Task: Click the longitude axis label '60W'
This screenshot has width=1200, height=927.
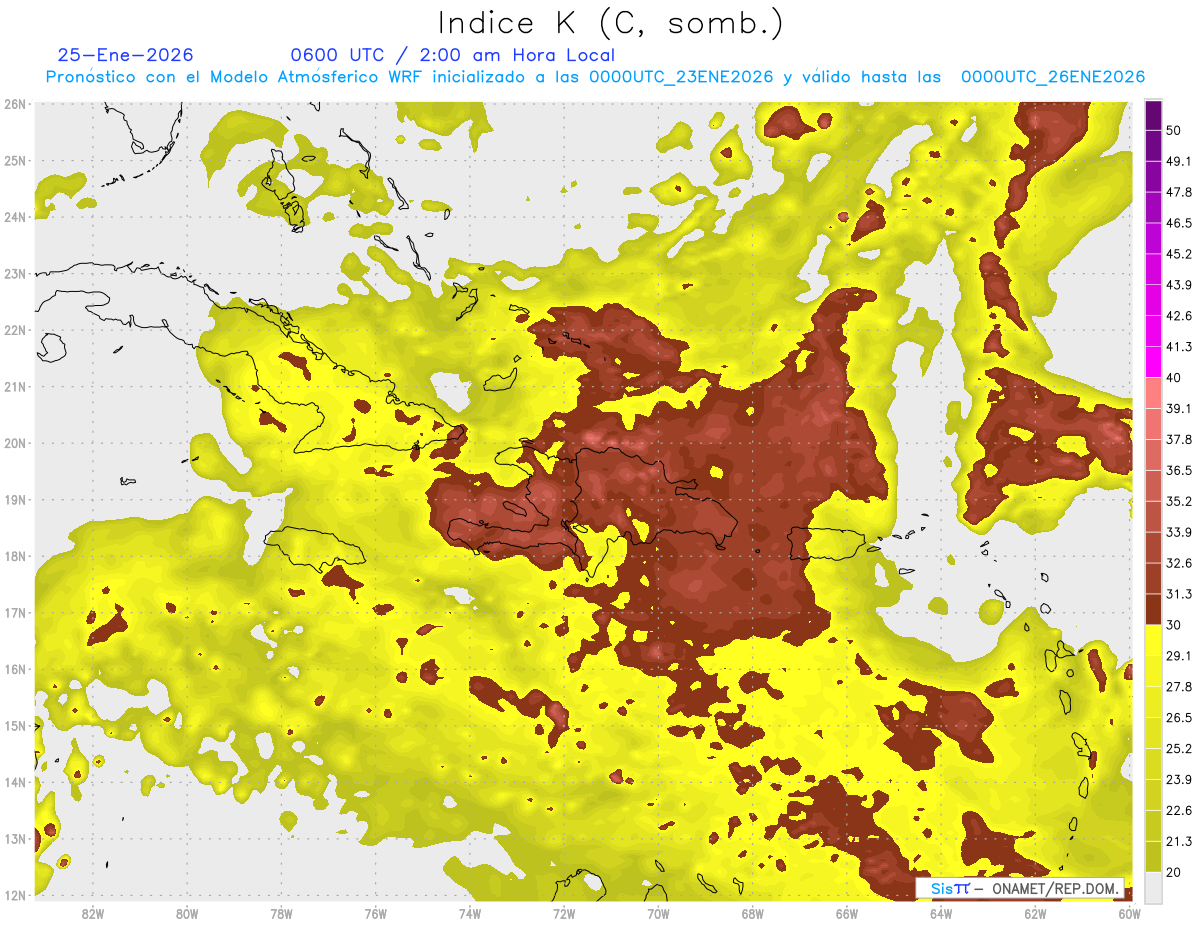Action: [x=1129, y=914]
